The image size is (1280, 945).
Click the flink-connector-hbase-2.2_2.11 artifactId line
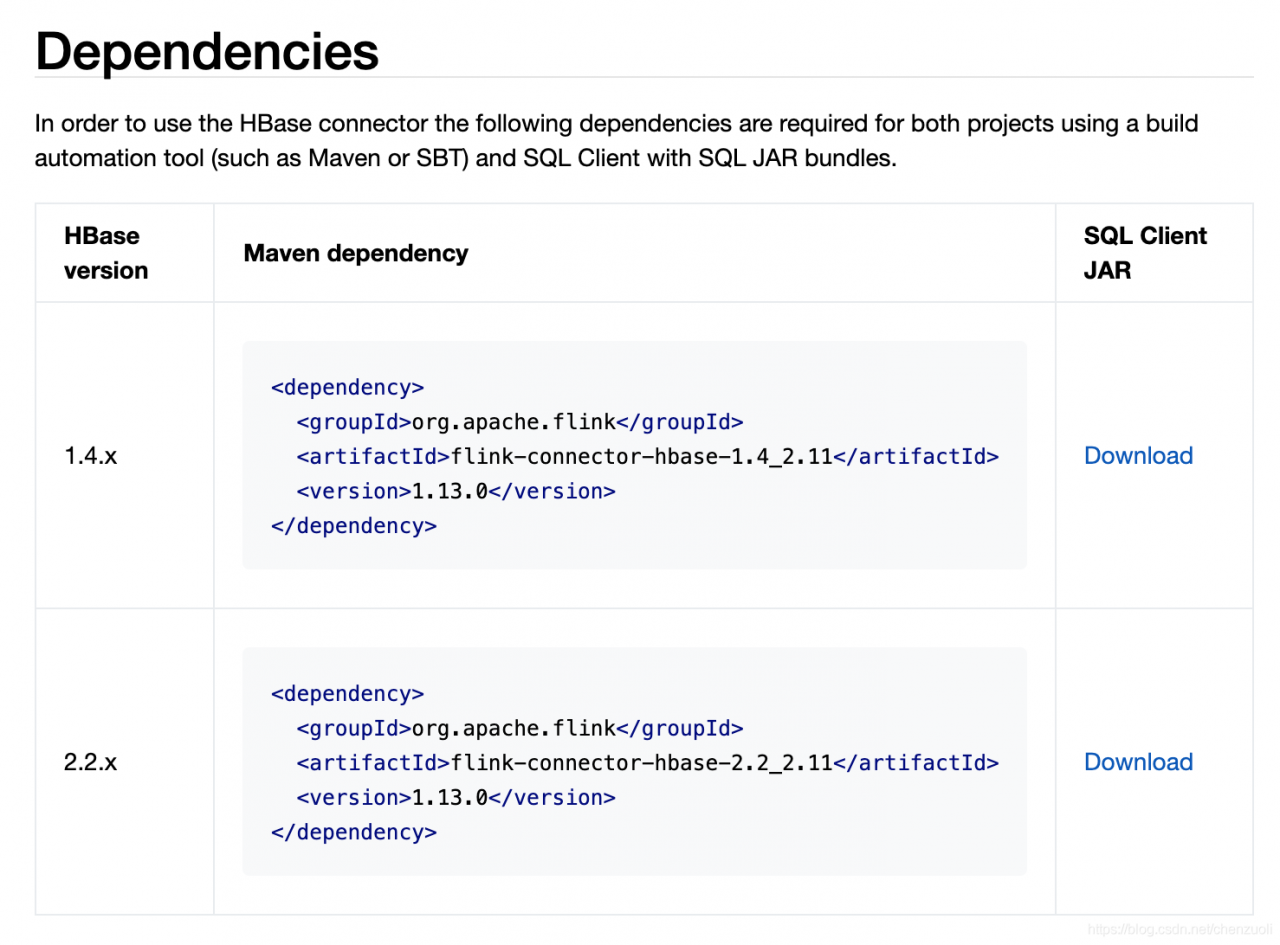[x=647, y=763]
